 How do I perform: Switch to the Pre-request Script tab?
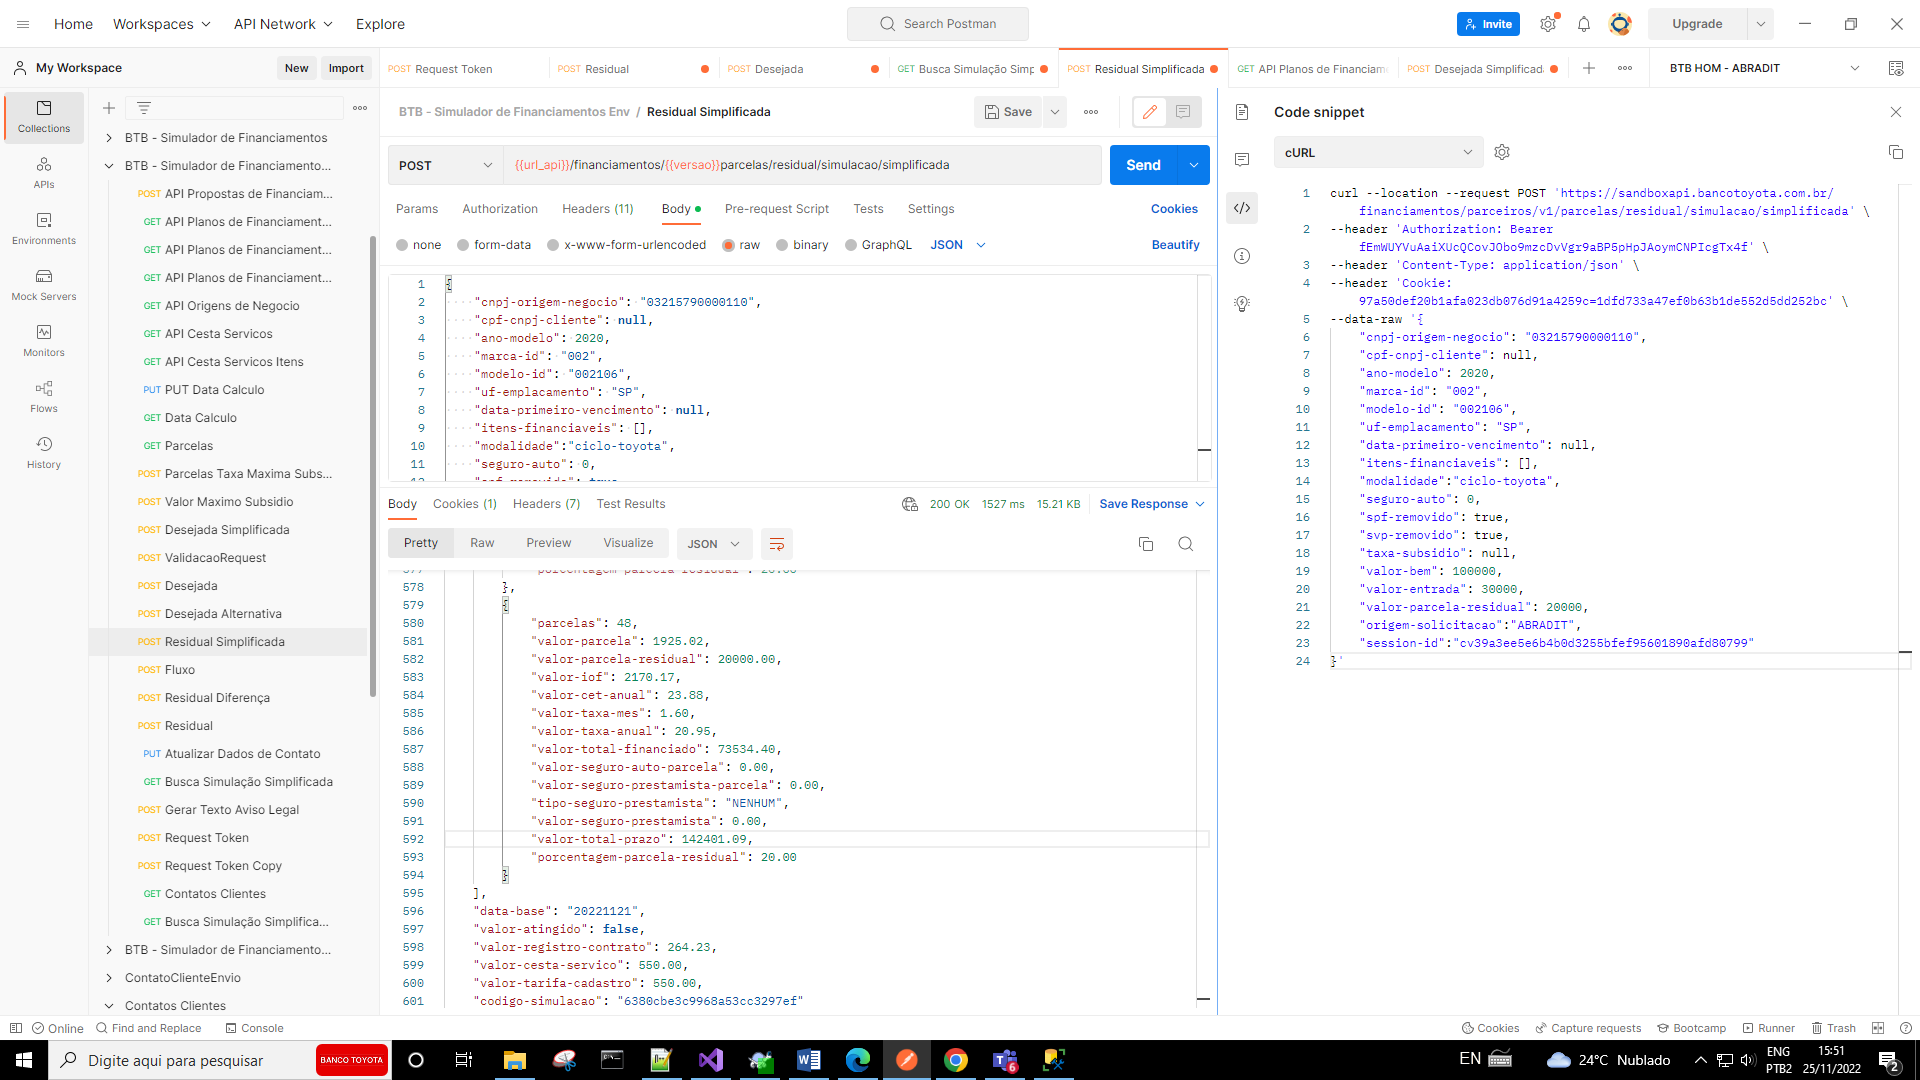777,209
